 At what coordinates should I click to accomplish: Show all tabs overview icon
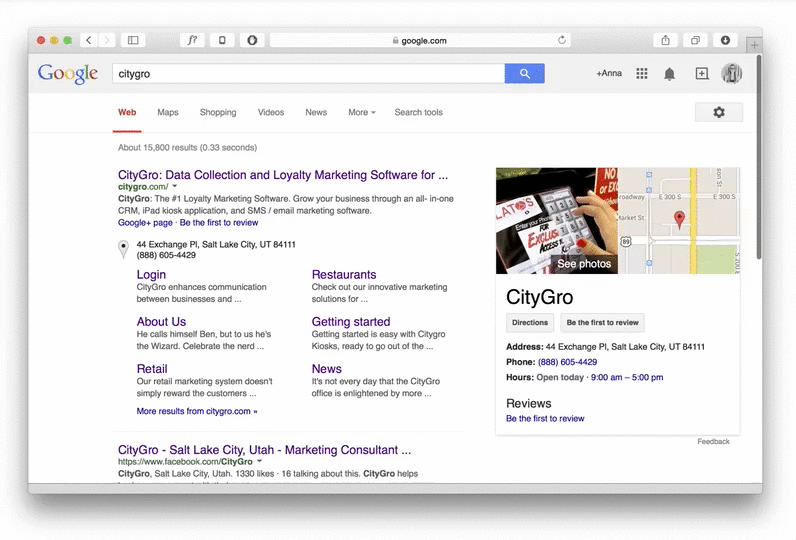[x=695, y=40]
